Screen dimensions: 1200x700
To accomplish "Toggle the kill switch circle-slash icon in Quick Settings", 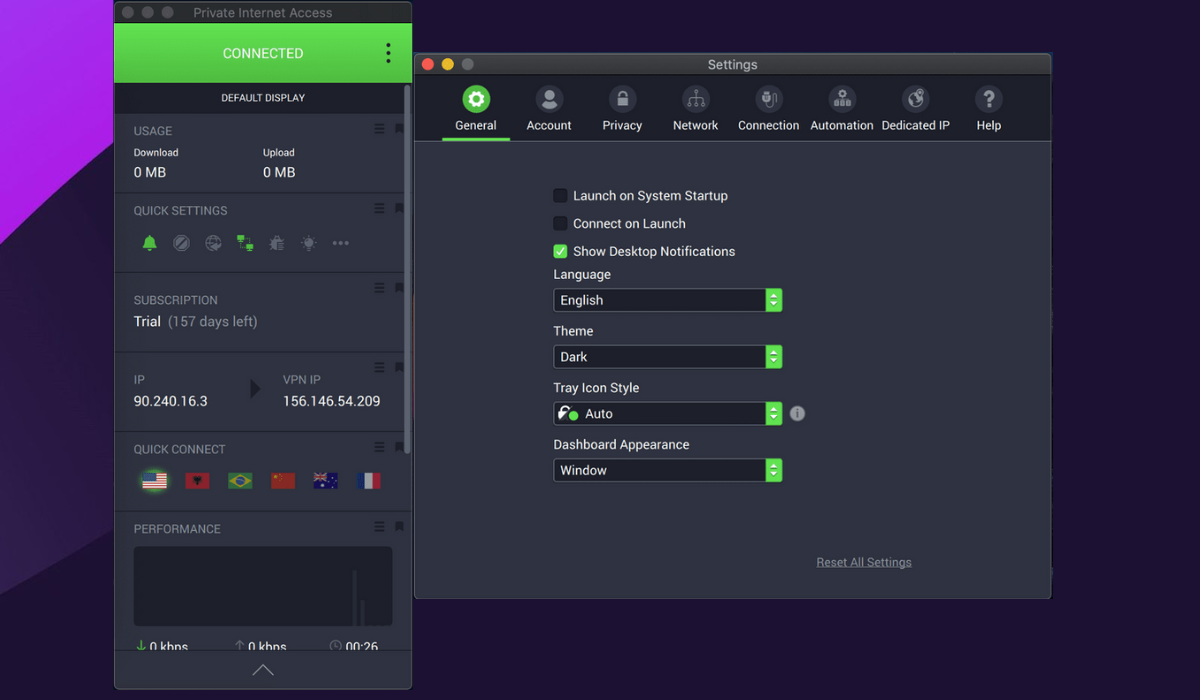I will tap(181, 243).
